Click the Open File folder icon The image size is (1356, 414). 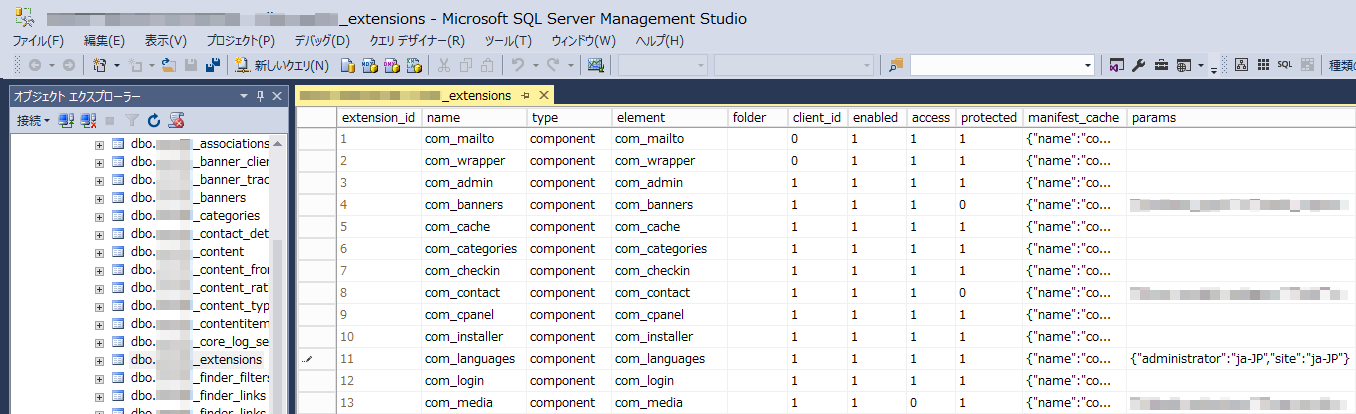(169, 65)
